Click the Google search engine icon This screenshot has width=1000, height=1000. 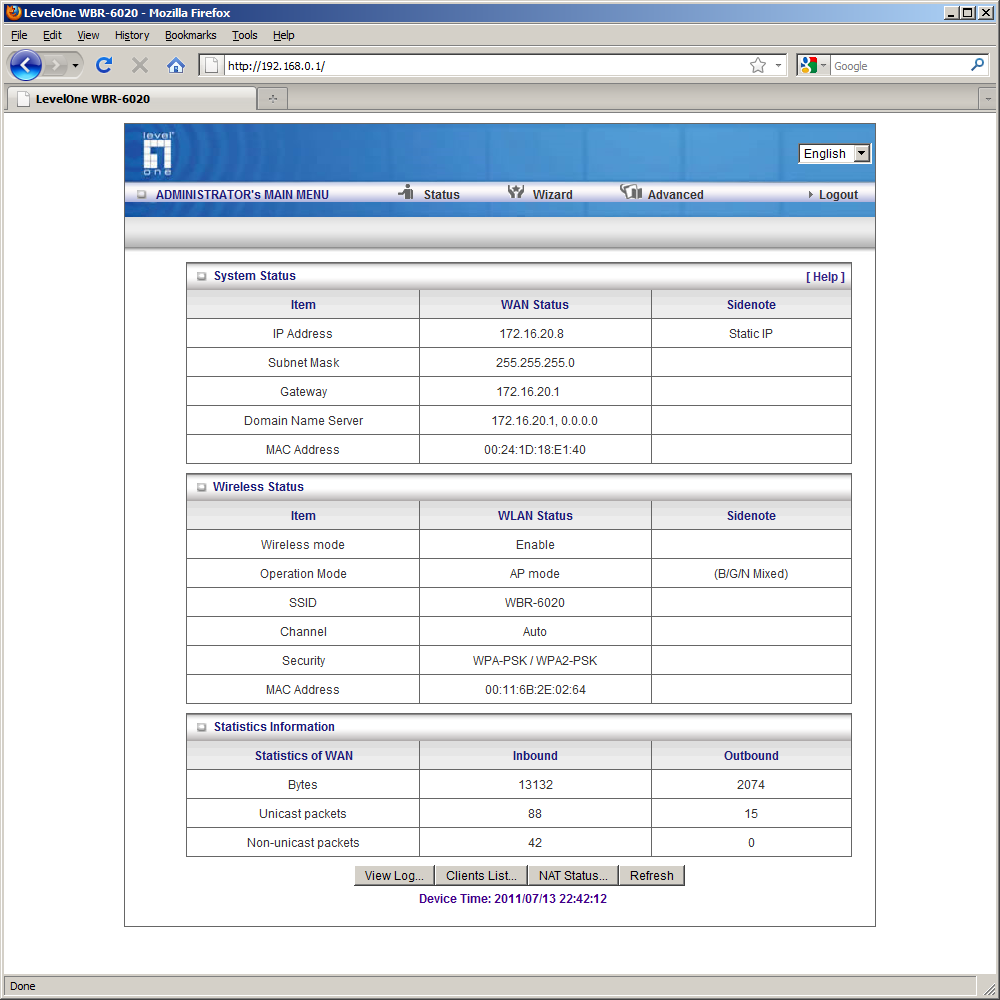(809, 65)
